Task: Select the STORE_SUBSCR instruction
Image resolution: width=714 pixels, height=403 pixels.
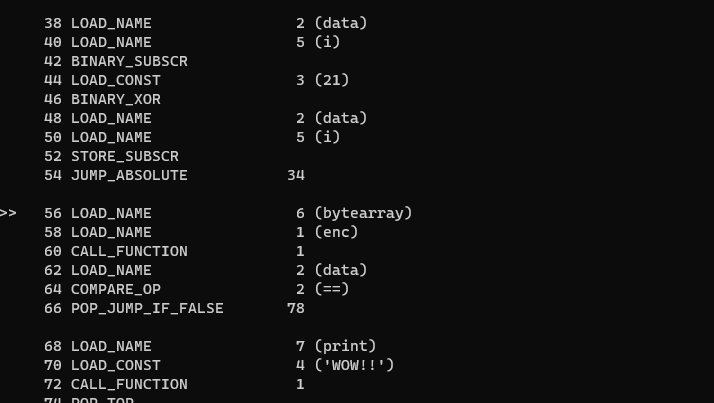Action: pyautogui.click(x=124, y=156)
